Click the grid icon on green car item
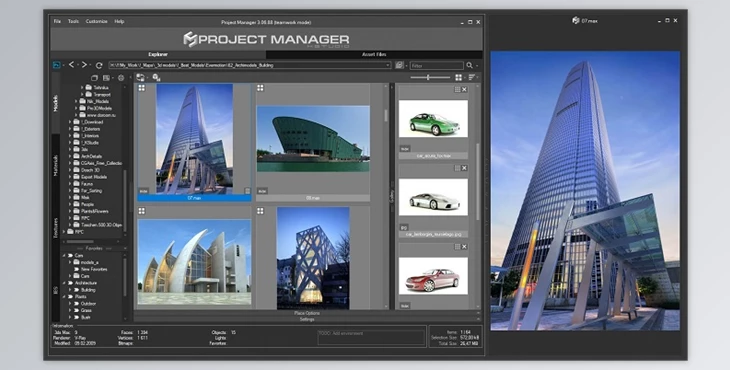 point(457,89)
